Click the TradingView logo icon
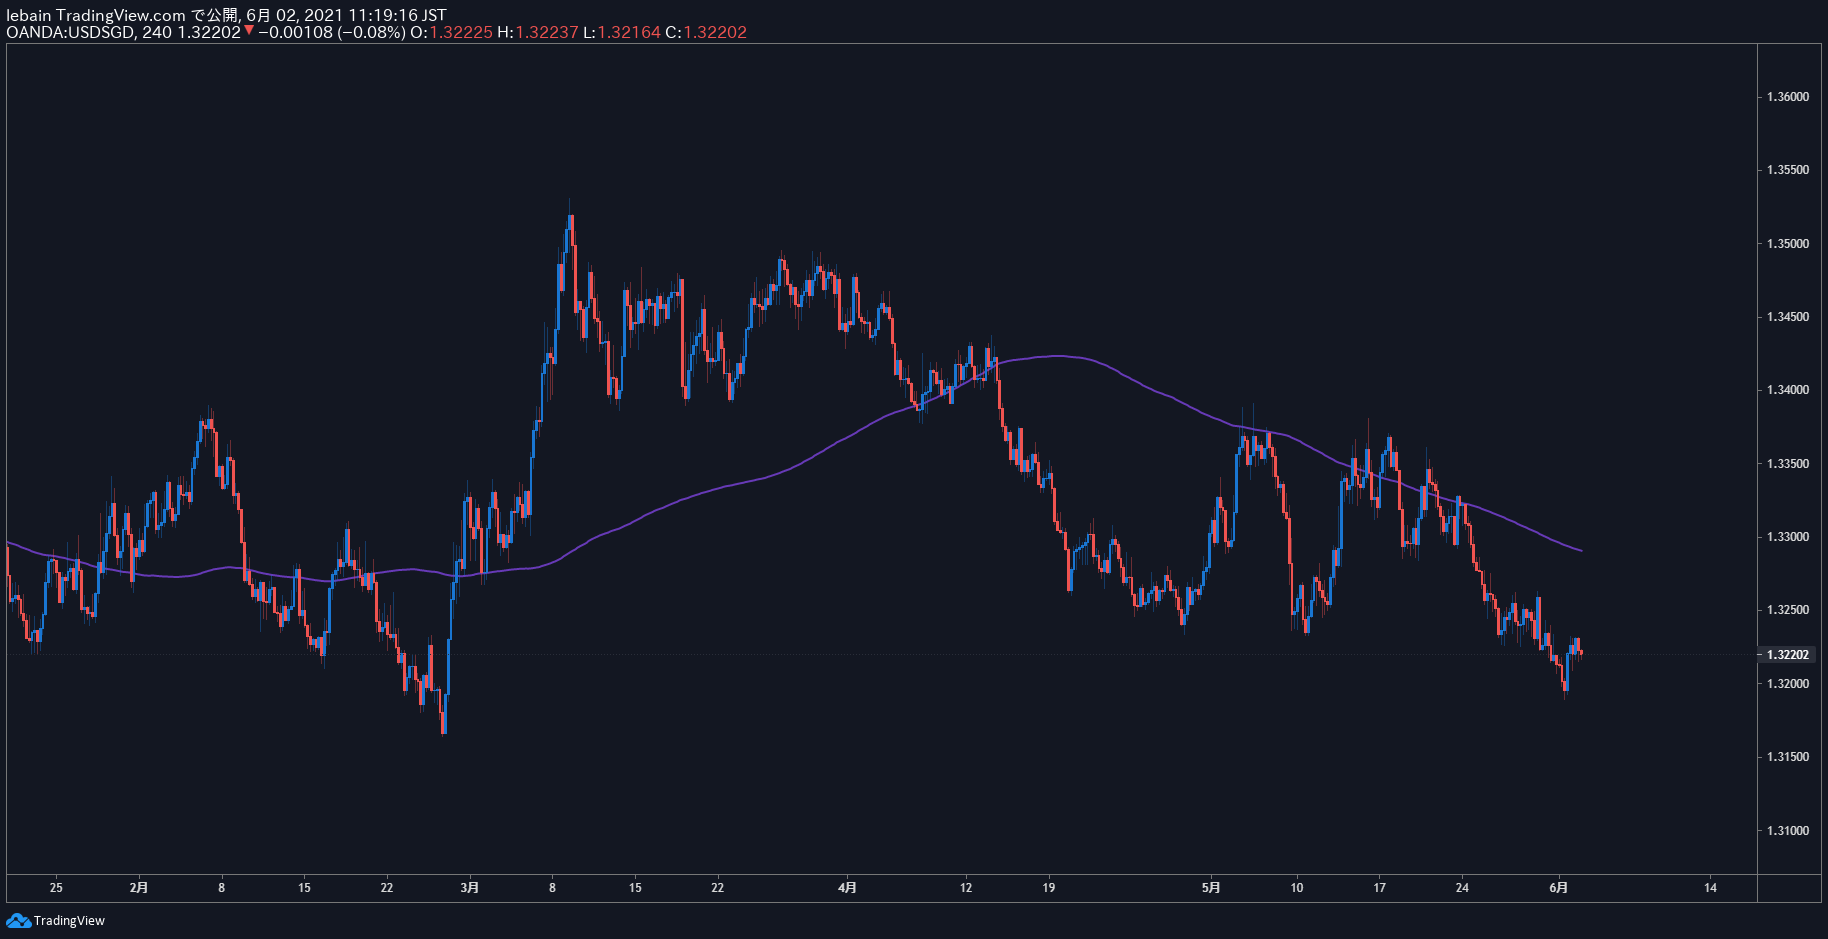 (18, 920)
